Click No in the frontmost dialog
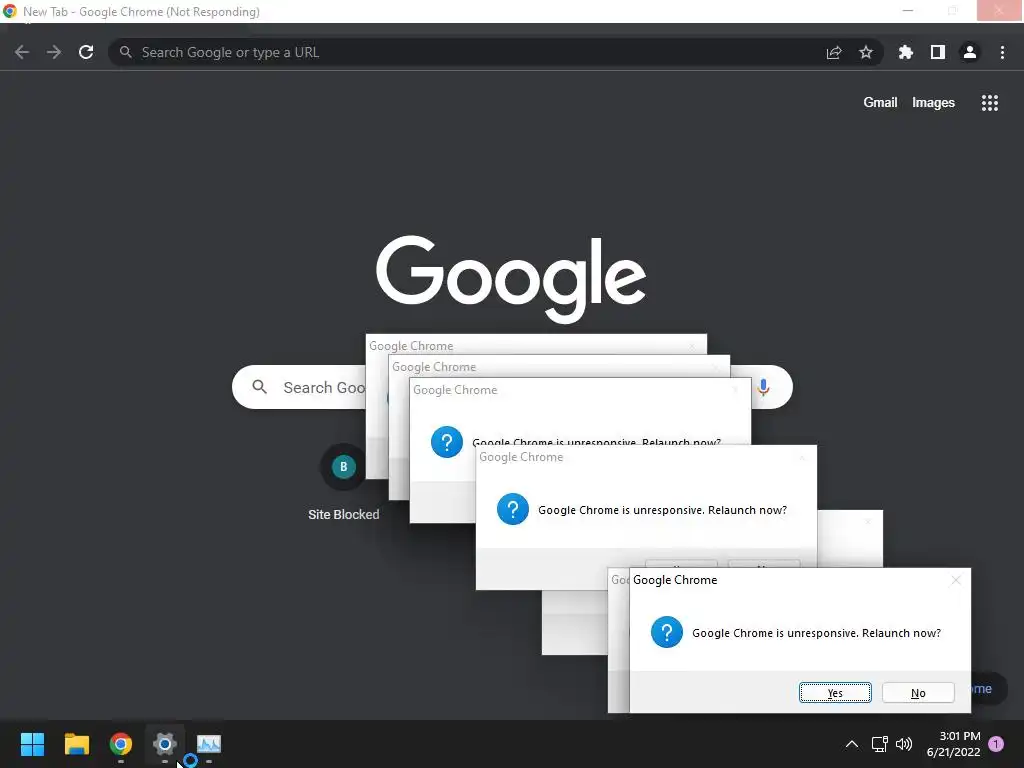Viewport: 1024px width, 768px height. click(918, 692)
